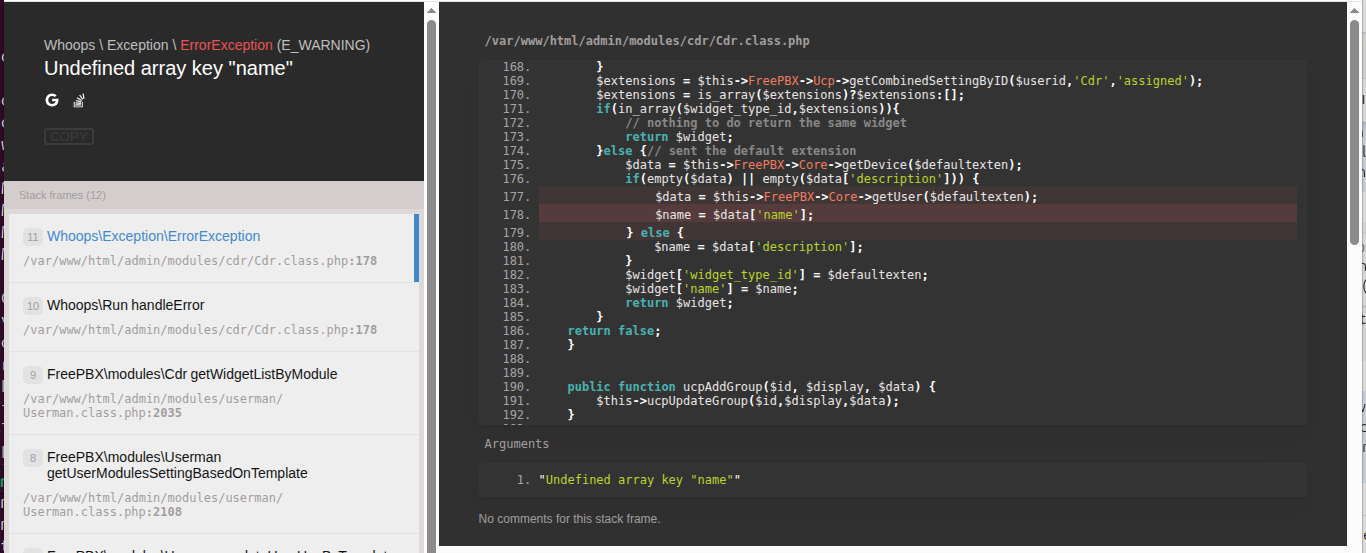Click the frame number 11 badge
Viewport: 1366px width, 553px height.
(33, 237)
